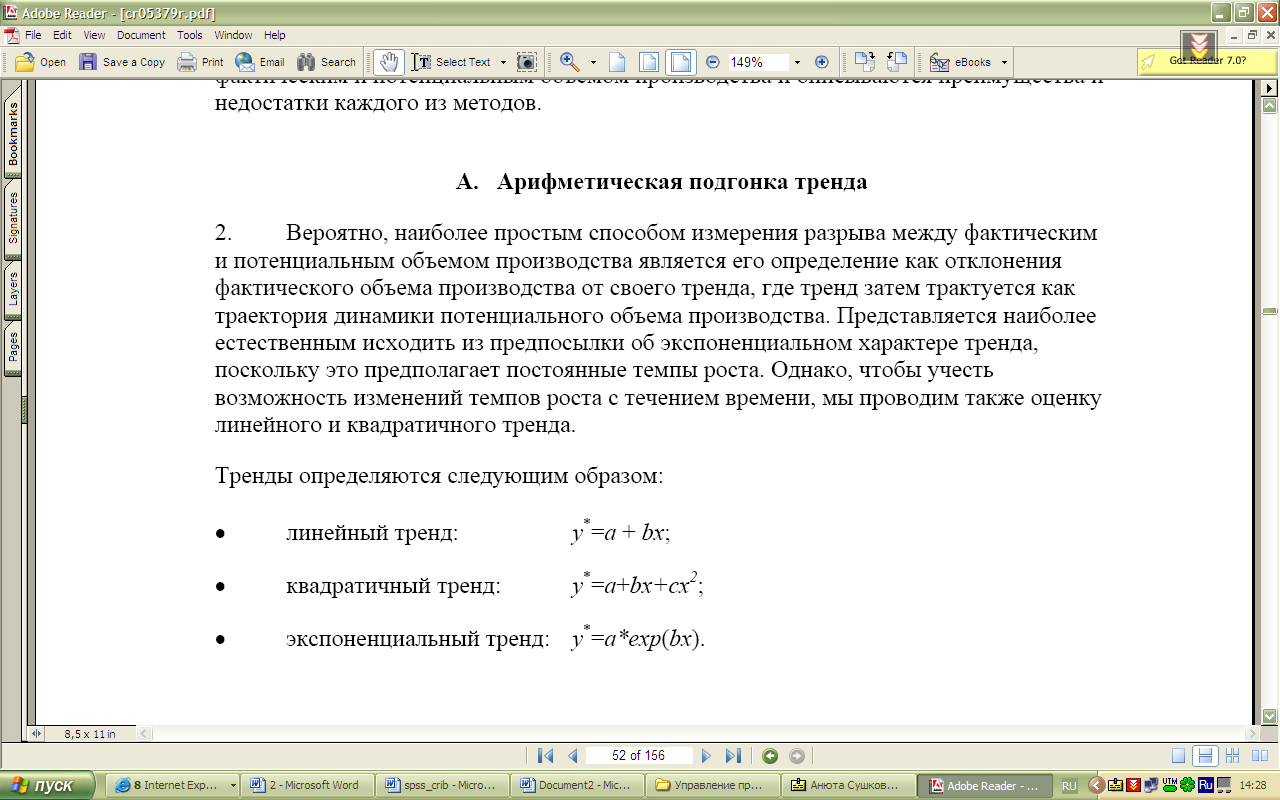This screenshot has width=1280, height=800.
Task: Print the document using Print button
Action: tap(200, 62)
